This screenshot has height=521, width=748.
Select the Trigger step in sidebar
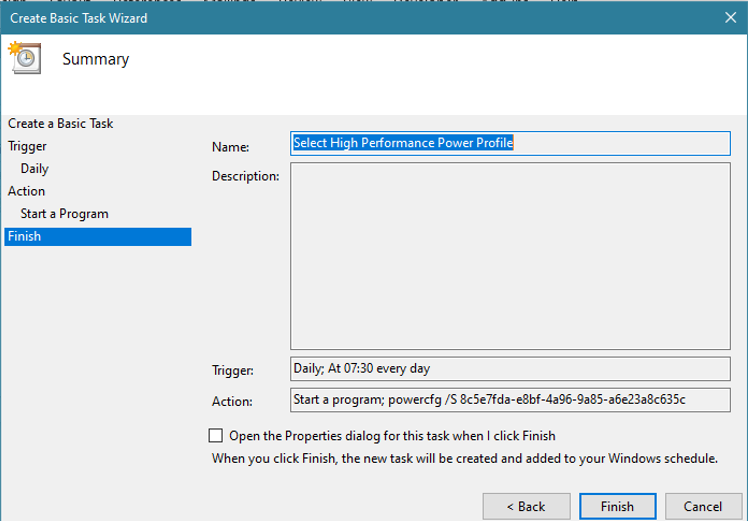click(x=27, y=146)
